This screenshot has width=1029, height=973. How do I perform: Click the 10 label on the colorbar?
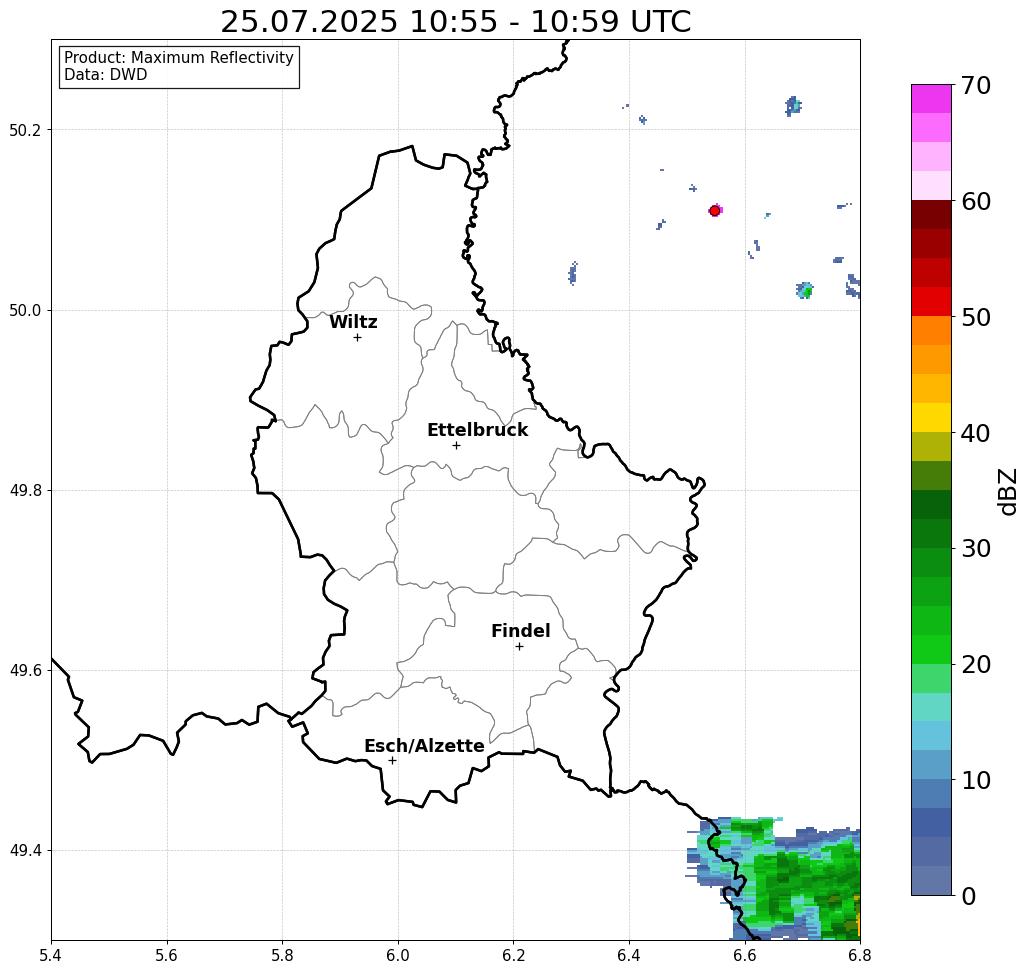click(x=975, y=780)
